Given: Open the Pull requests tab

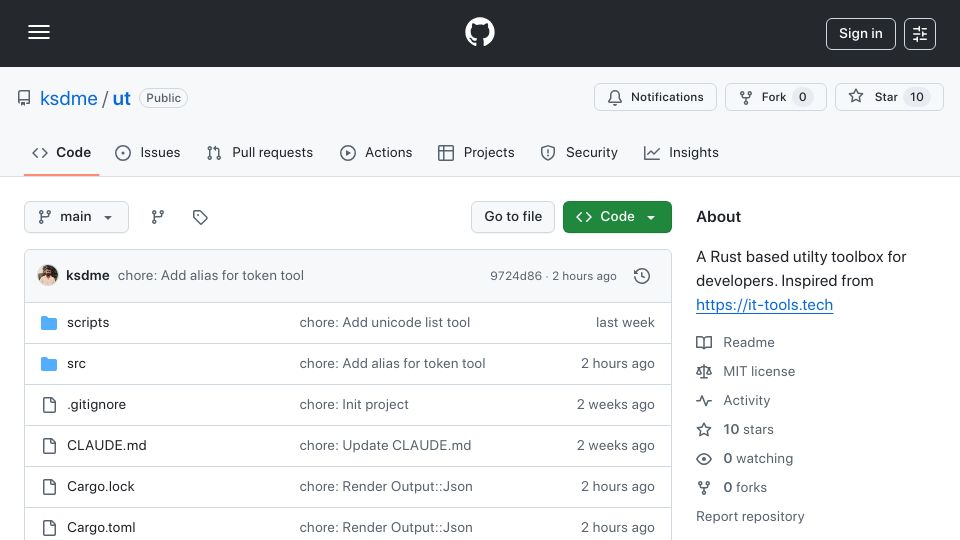Looking at the screenshot, I should coord(260,152).
